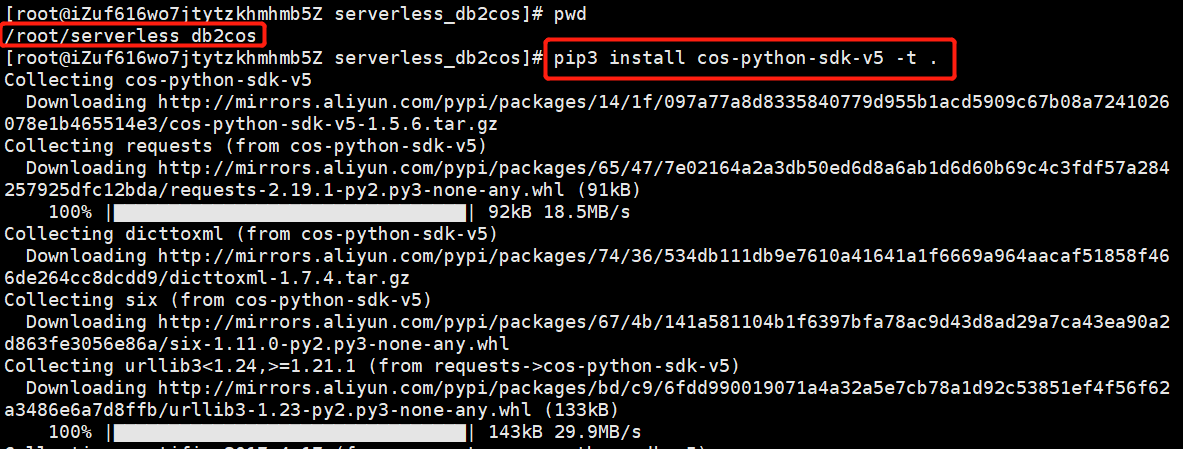Click the 'Collecting dicttoxml' output line
Image resolution: width=1183 pixels, height=449 pixels.
pos(250,234)
